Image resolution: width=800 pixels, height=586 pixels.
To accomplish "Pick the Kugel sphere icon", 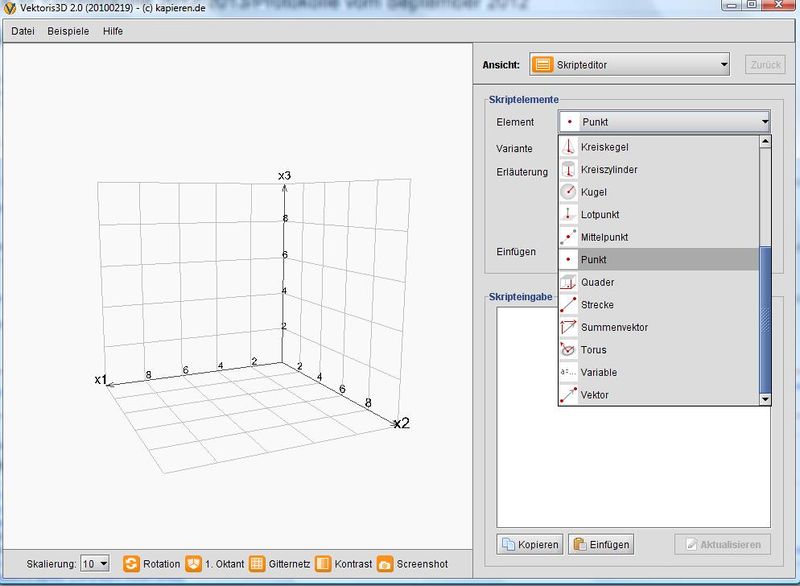I will (x=568, y=192).
